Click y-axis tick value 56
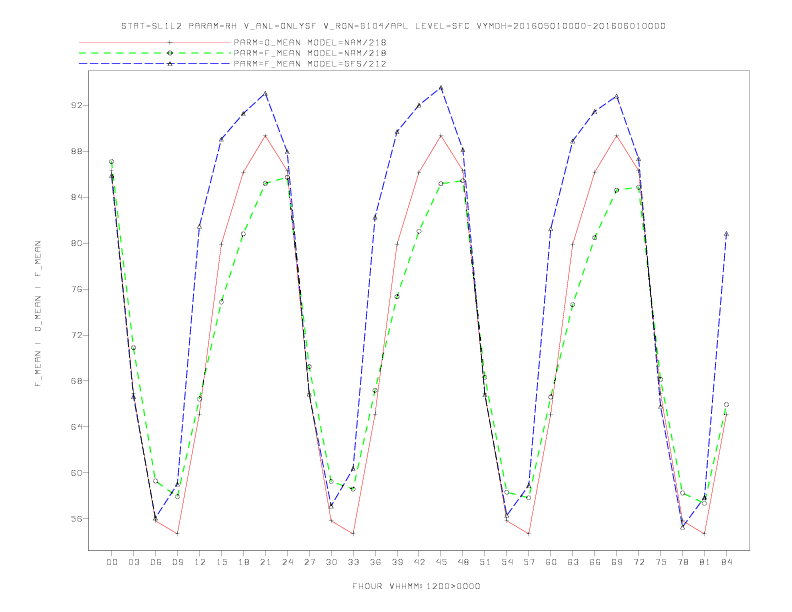The height and width of the screenshot is (612, 792). pyautogui.click(x=77, y=519)
